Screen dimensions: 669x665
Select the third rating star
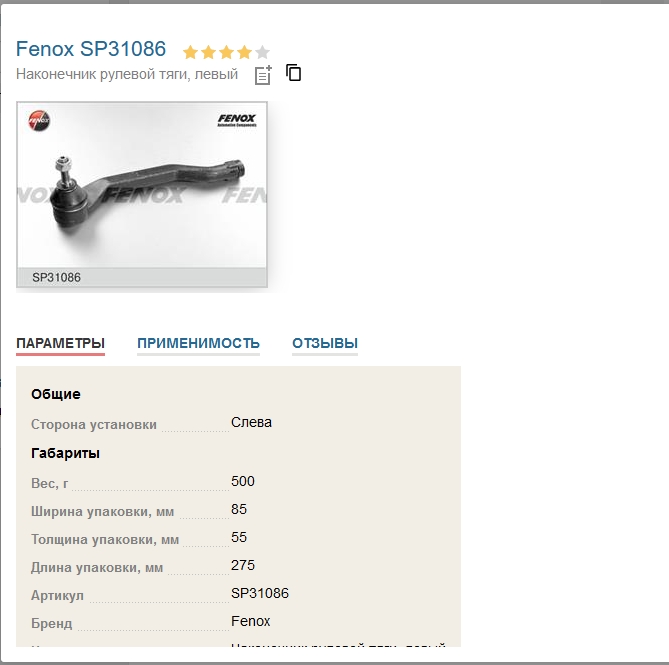coord(226,52)
